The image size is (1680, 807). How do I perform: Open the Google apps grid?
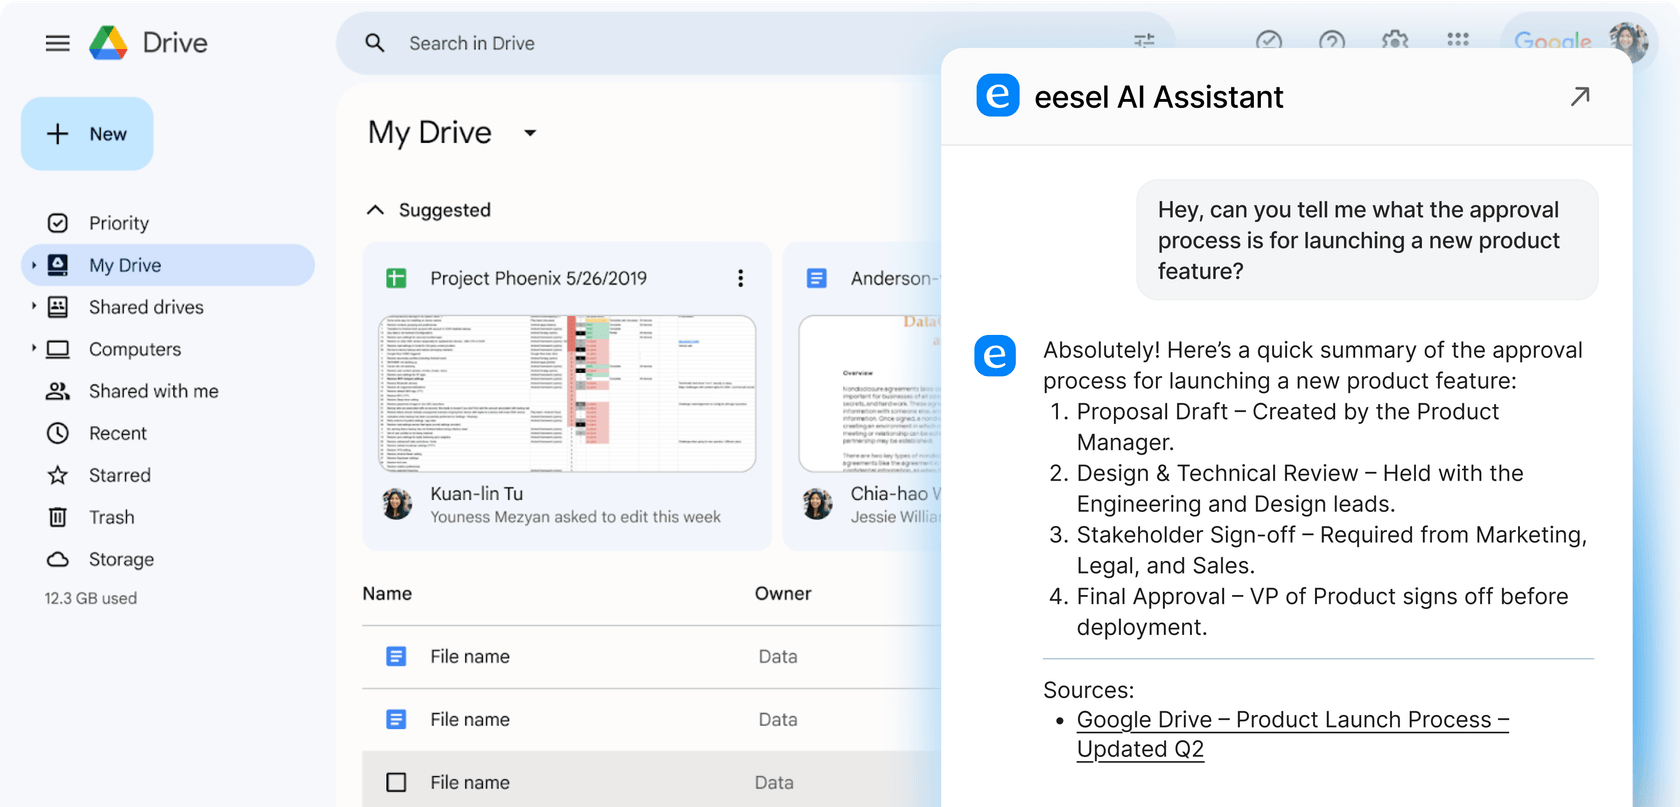(1457, 40)
